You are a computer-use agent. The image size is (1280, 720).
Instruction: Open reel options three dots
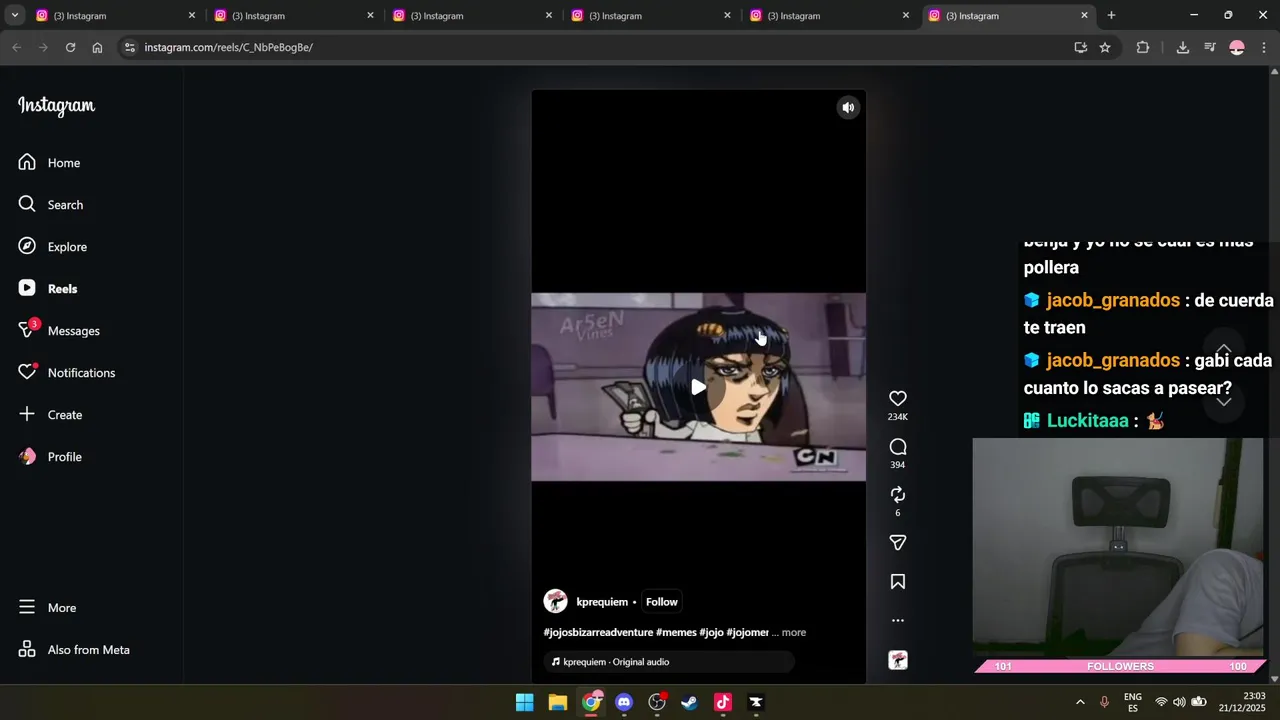coord(898,621)
